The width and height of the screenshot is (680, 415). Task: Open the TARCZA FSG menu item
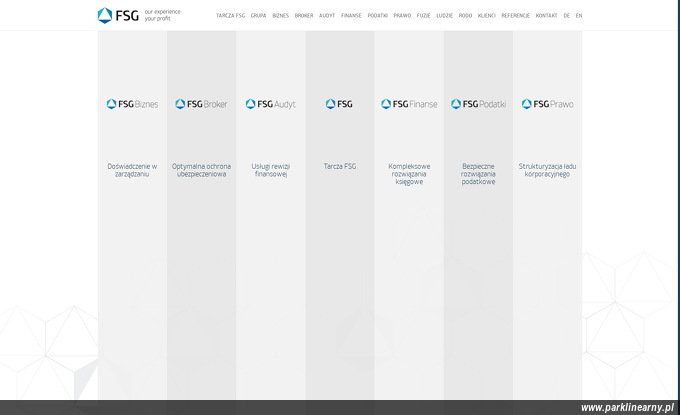tap(230, 16)
